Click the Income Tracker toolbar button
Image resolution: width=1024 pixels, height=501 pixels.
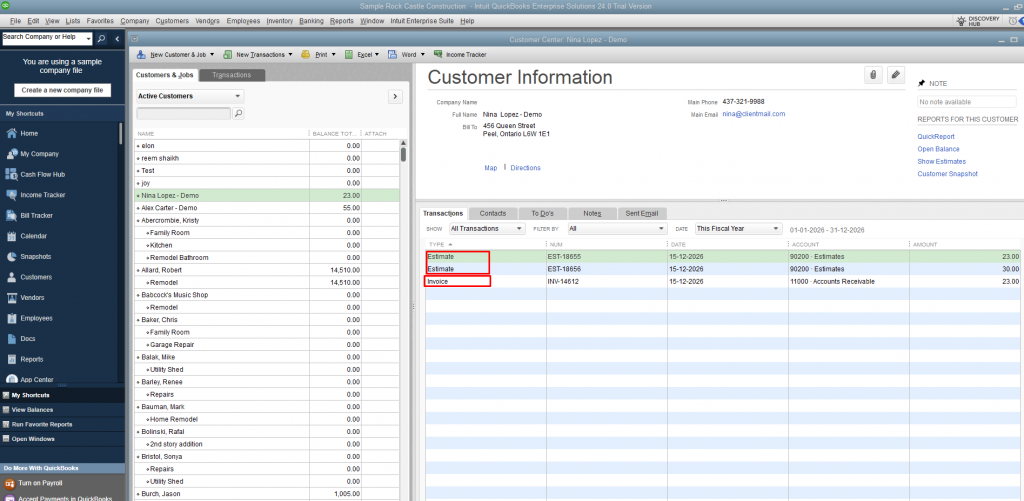pyautogui.click(x=459, y=54)
